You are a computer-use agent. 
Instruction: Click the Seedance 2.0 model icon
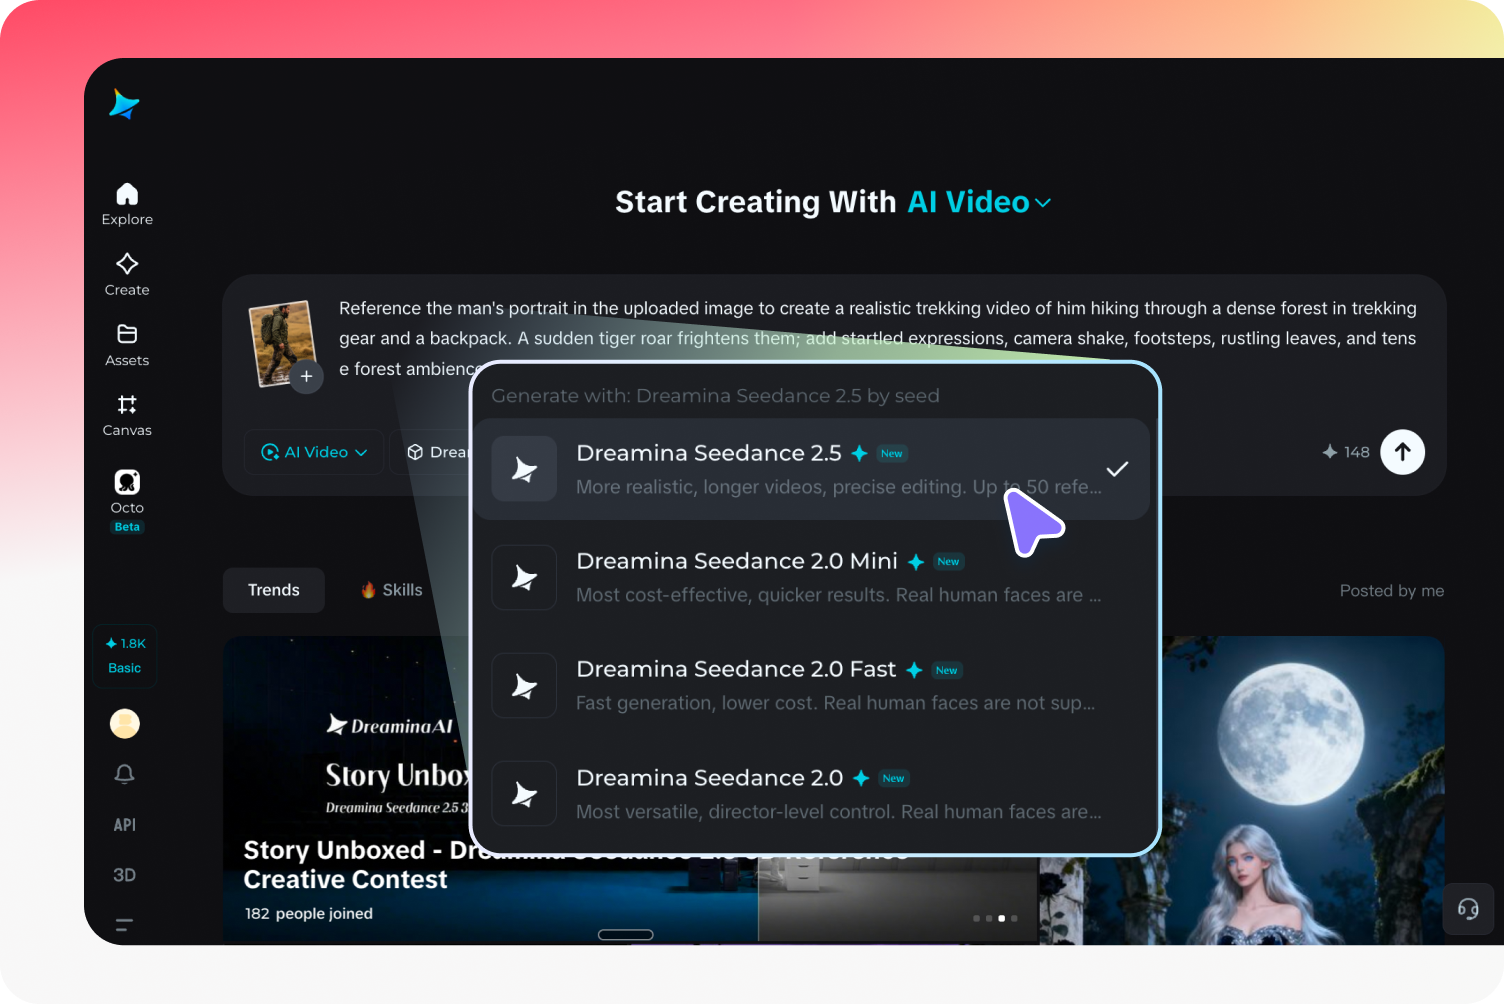coord(524,794)
